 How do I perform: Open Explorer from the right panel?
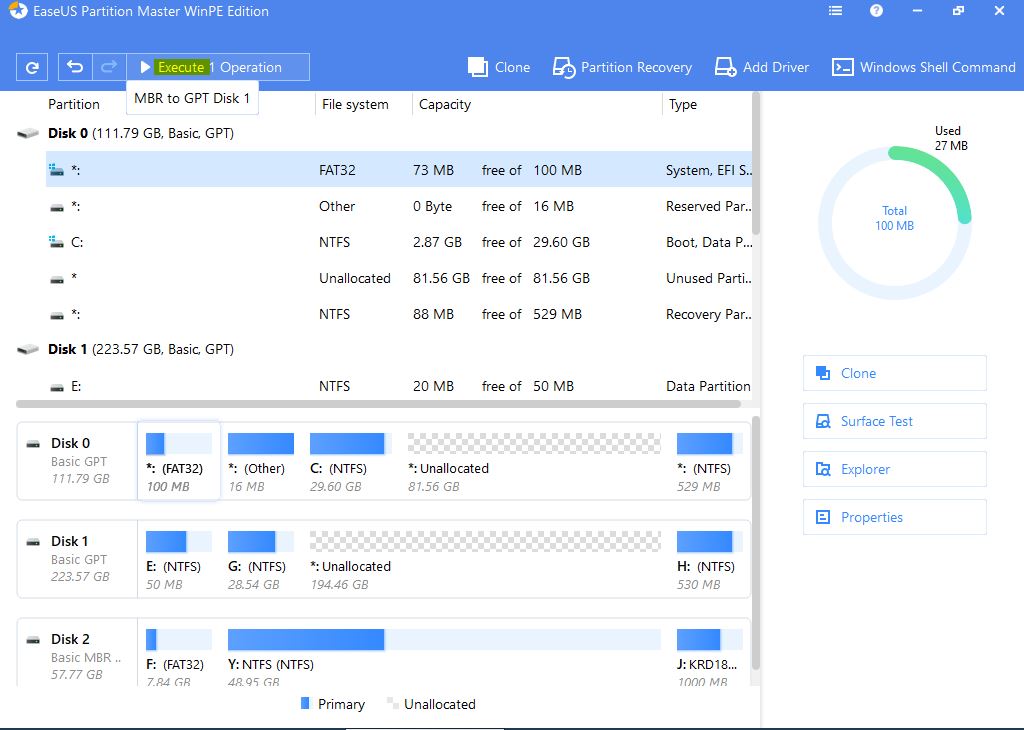click(x=894, y=469)
